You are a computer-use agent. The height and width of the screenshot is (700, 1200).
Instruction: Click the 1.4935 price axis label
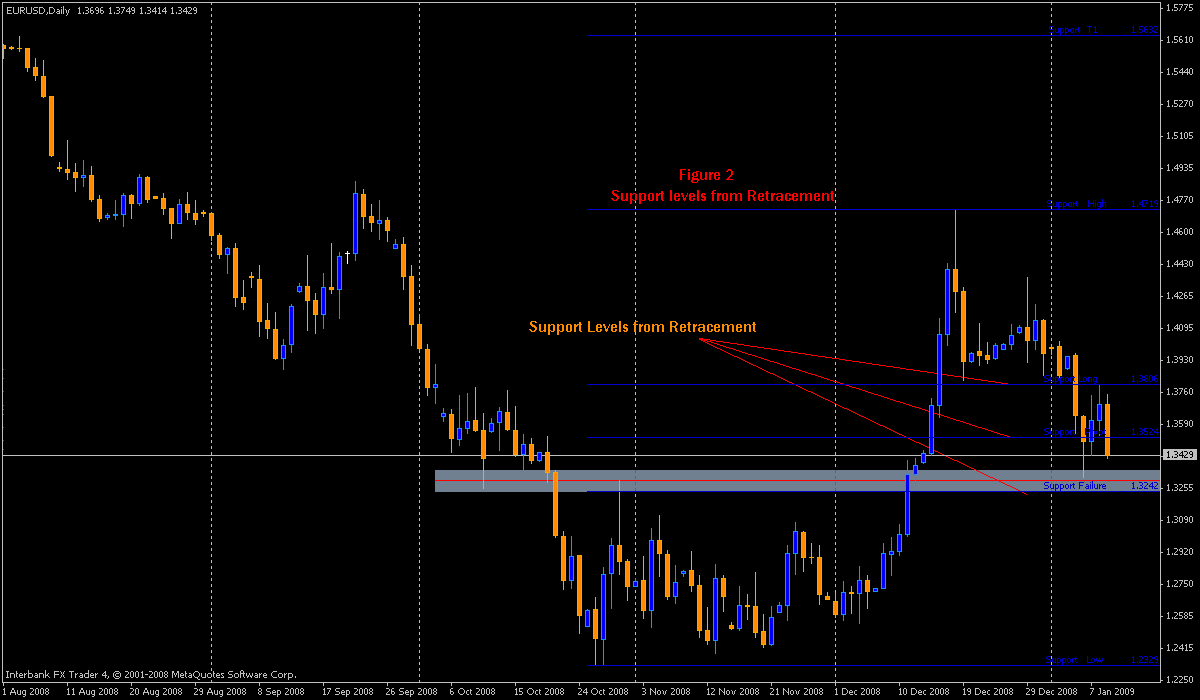(1180, 168)
